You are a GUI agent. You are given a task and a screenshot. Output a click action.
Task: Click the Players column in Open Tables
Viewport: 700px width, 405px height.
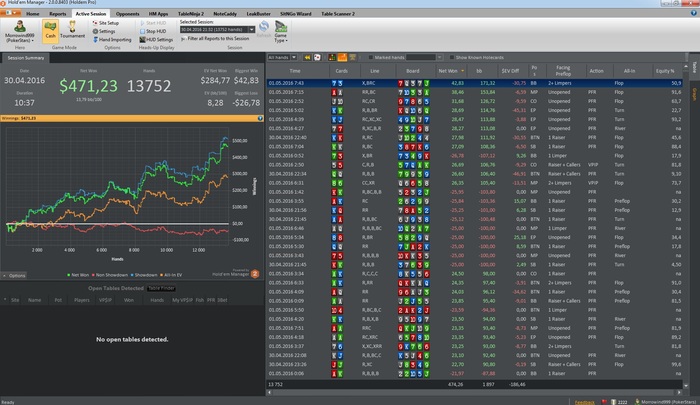coord(82,300)
